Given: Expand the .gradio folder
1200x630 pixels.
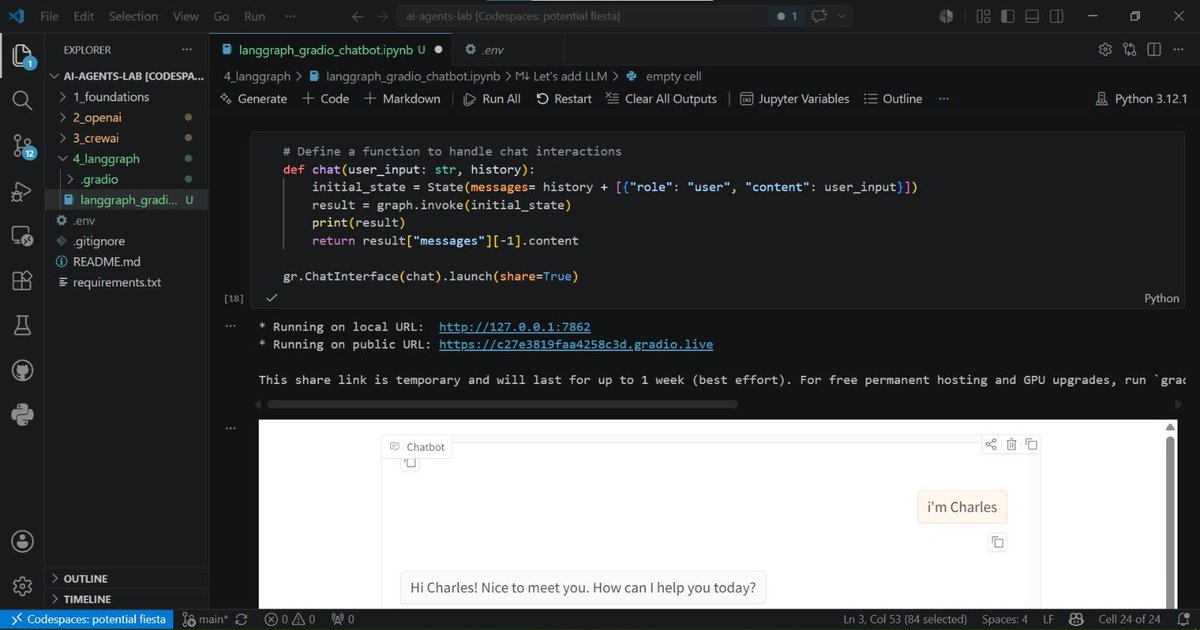Looking at the screenshot, I should (x=99, y=179).
